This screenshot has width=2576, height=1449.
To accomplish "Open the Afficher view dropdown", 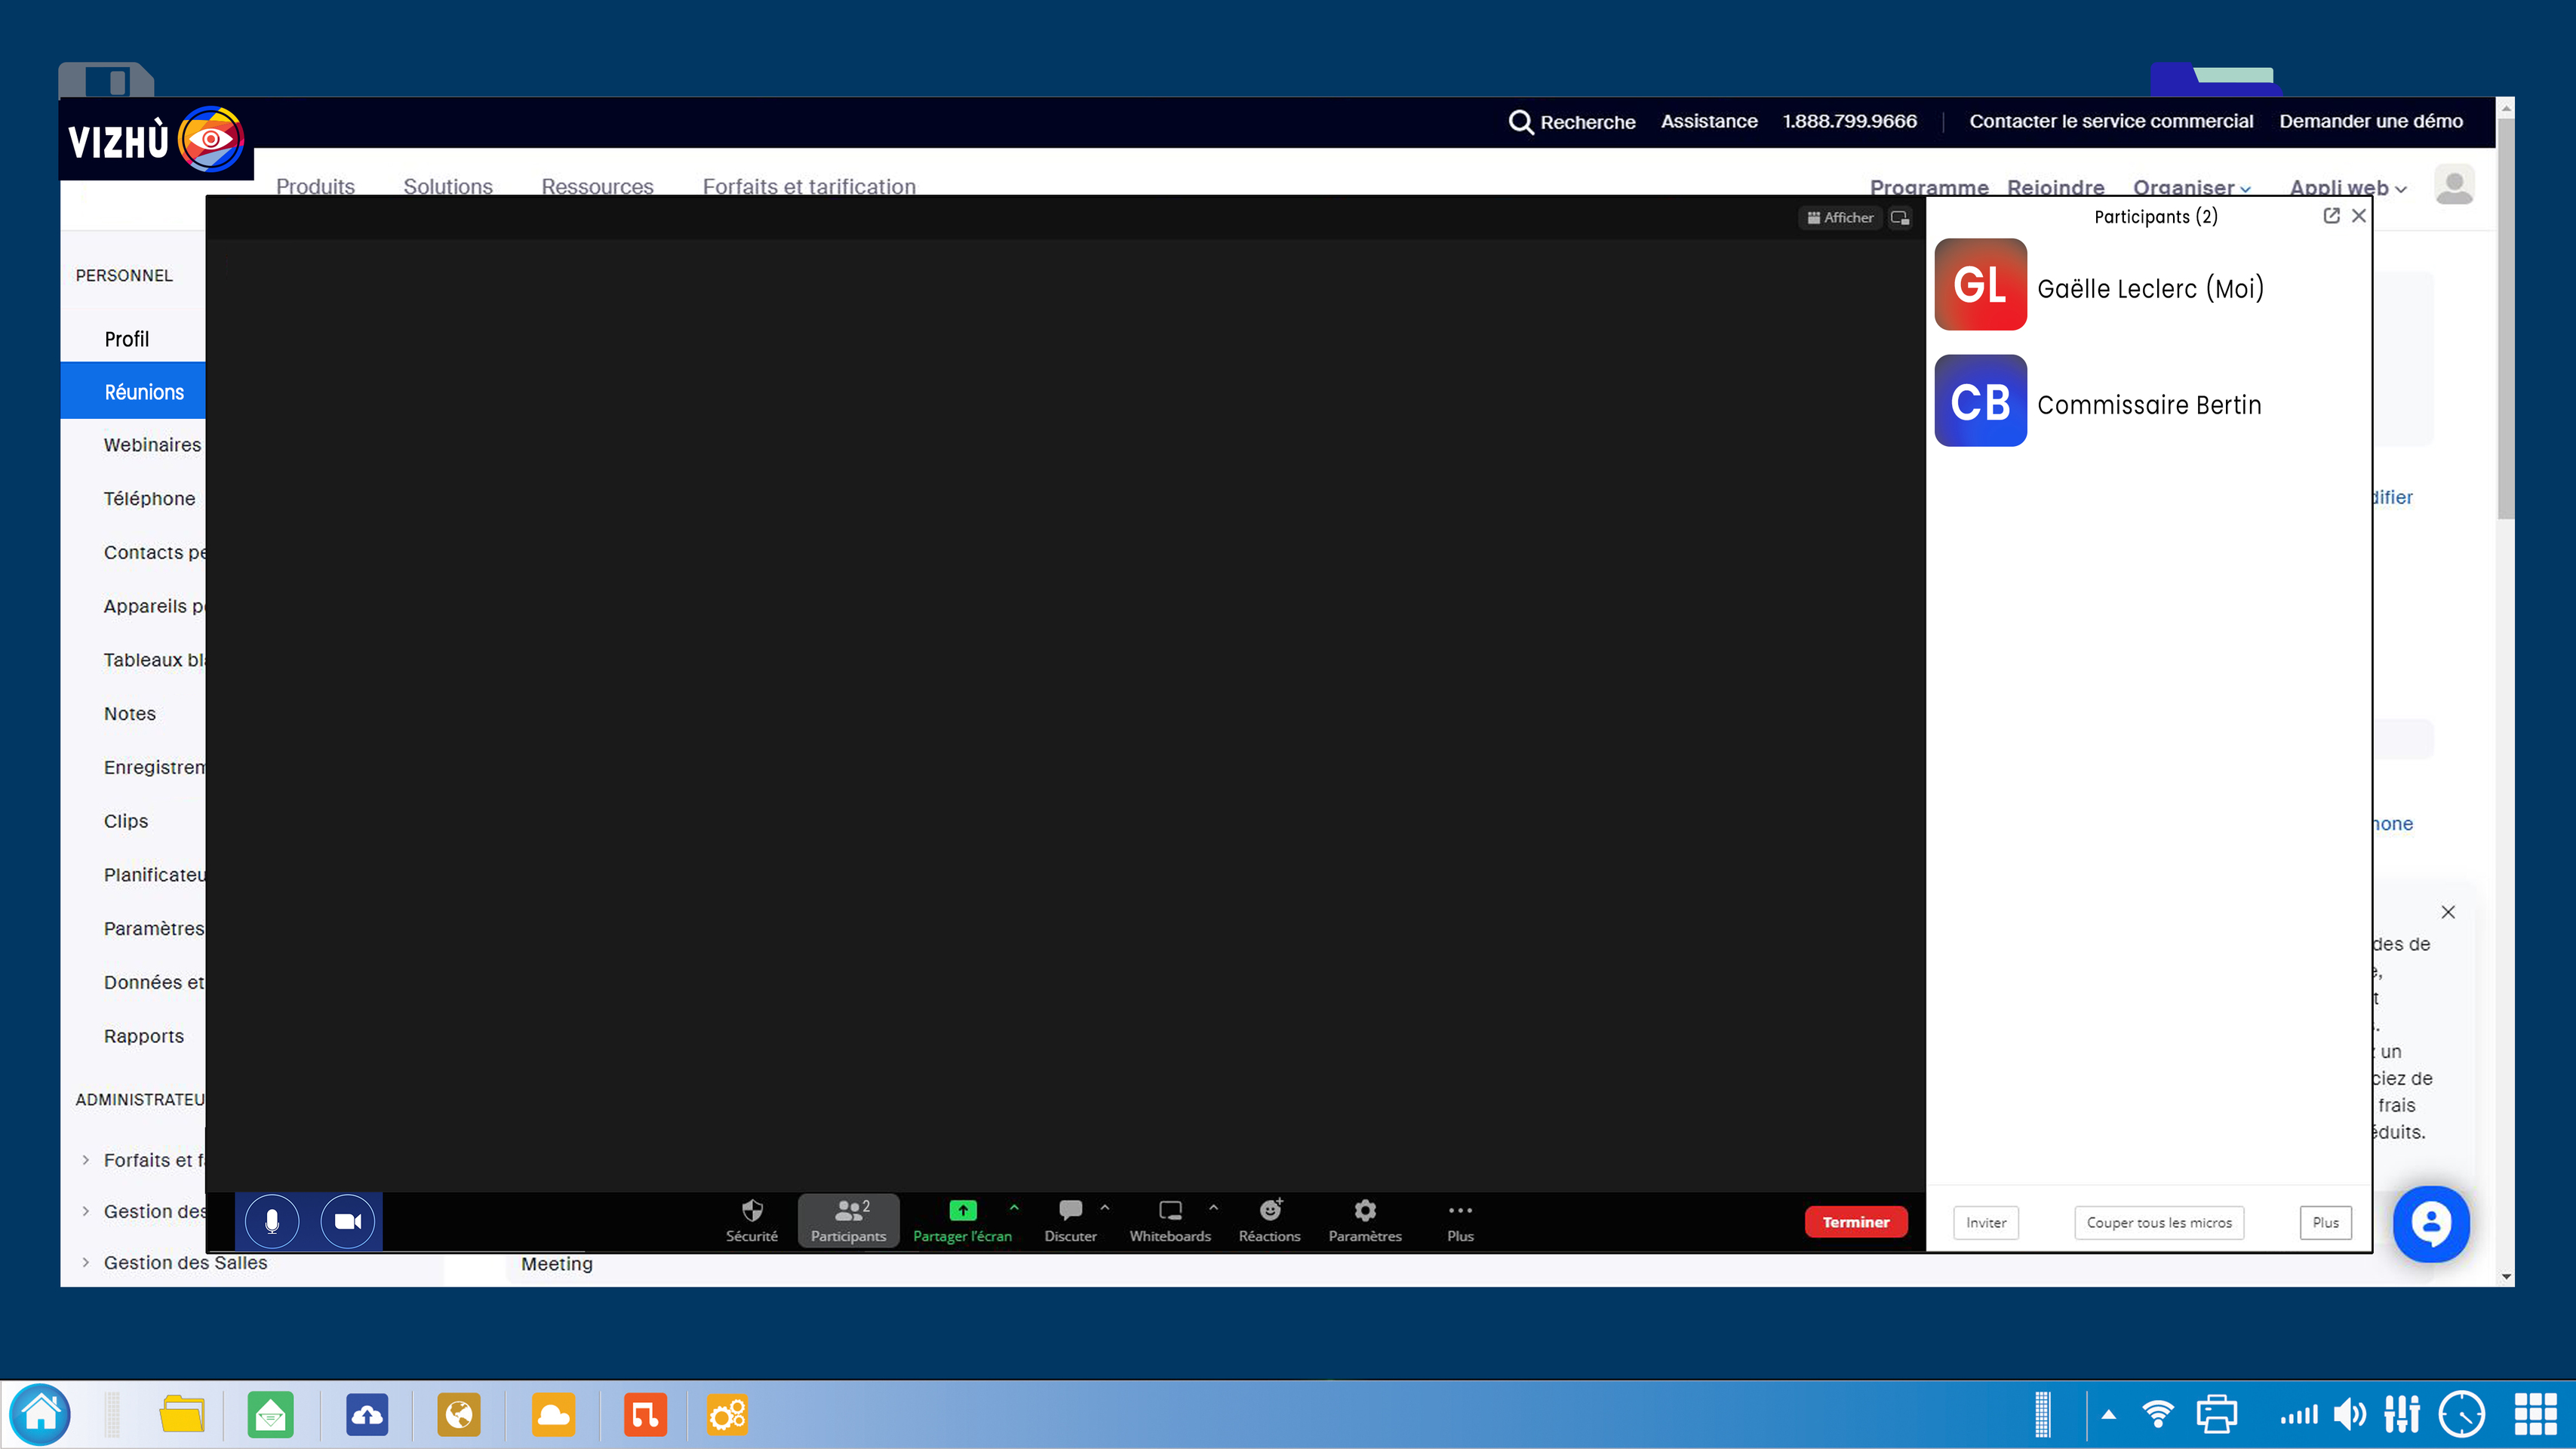I will coord(1840,218).
